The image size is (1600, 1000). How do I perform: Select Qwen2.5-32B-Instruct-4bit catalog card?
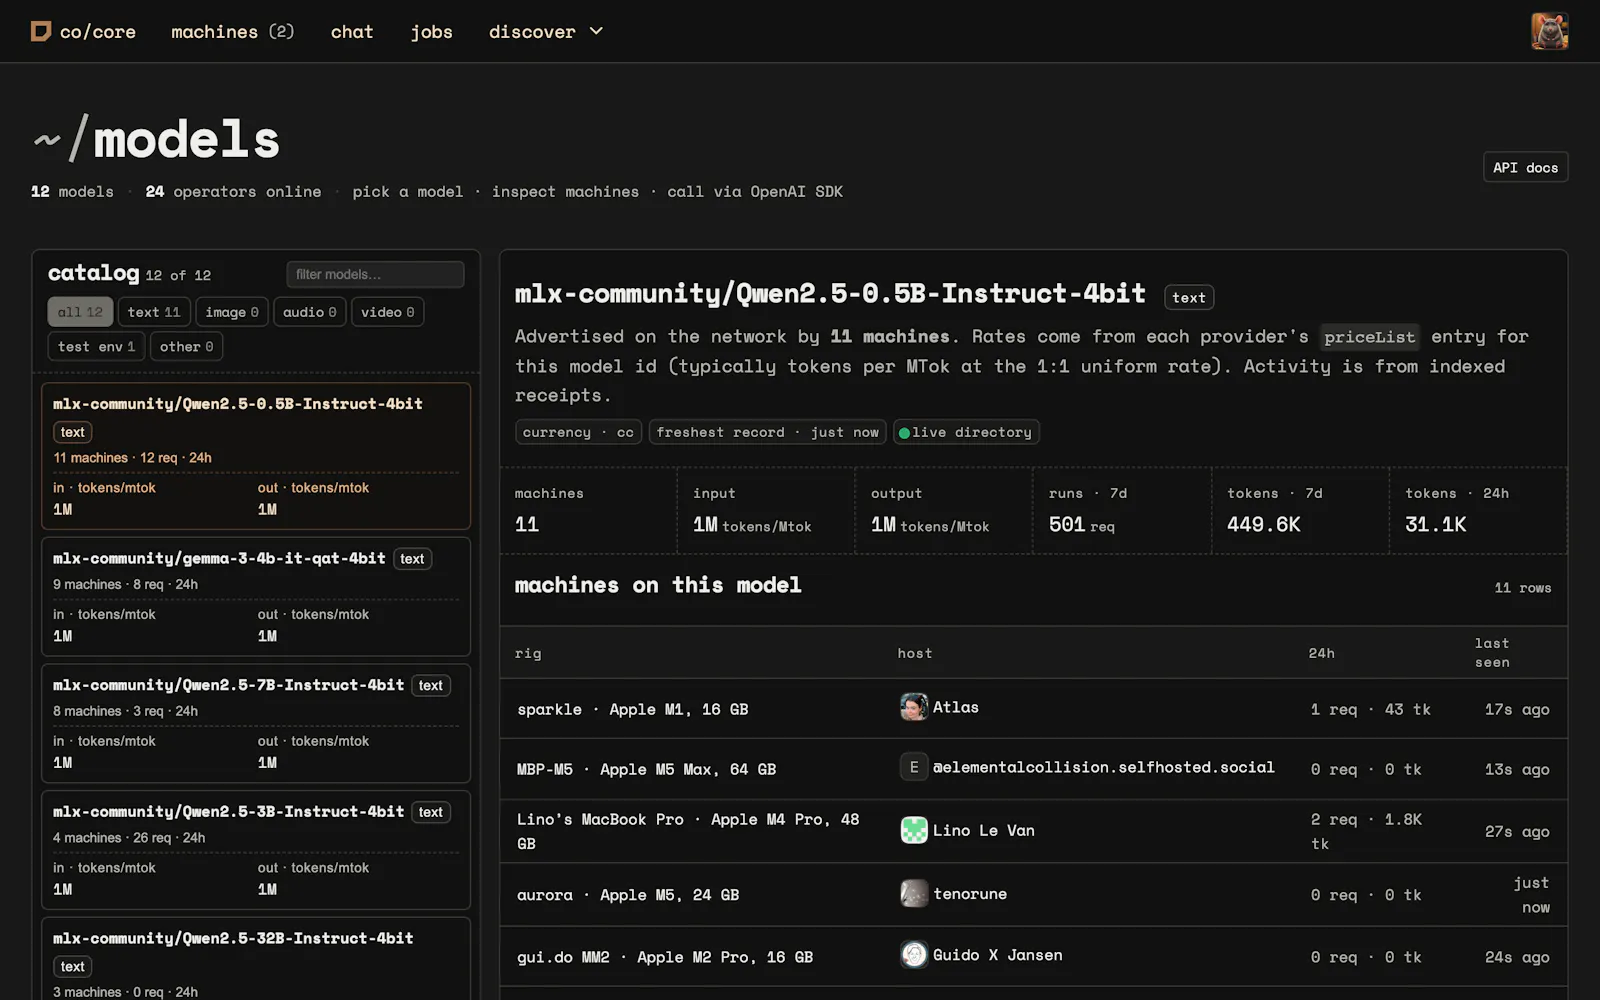click(x=256, y=960)
